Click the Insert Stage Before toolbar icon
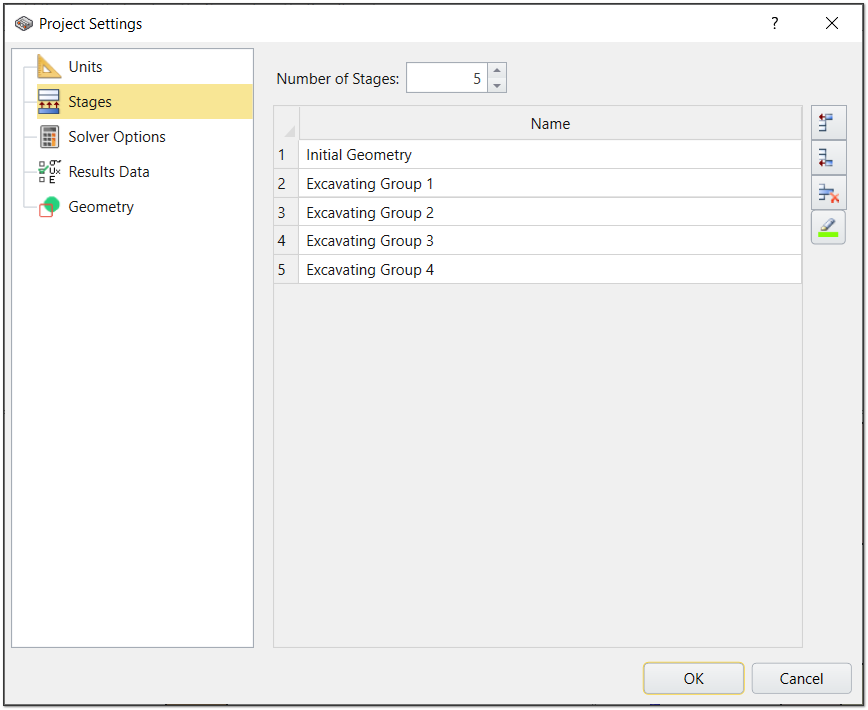This screenshot has width=868, height=710. [x=828, y=122]
